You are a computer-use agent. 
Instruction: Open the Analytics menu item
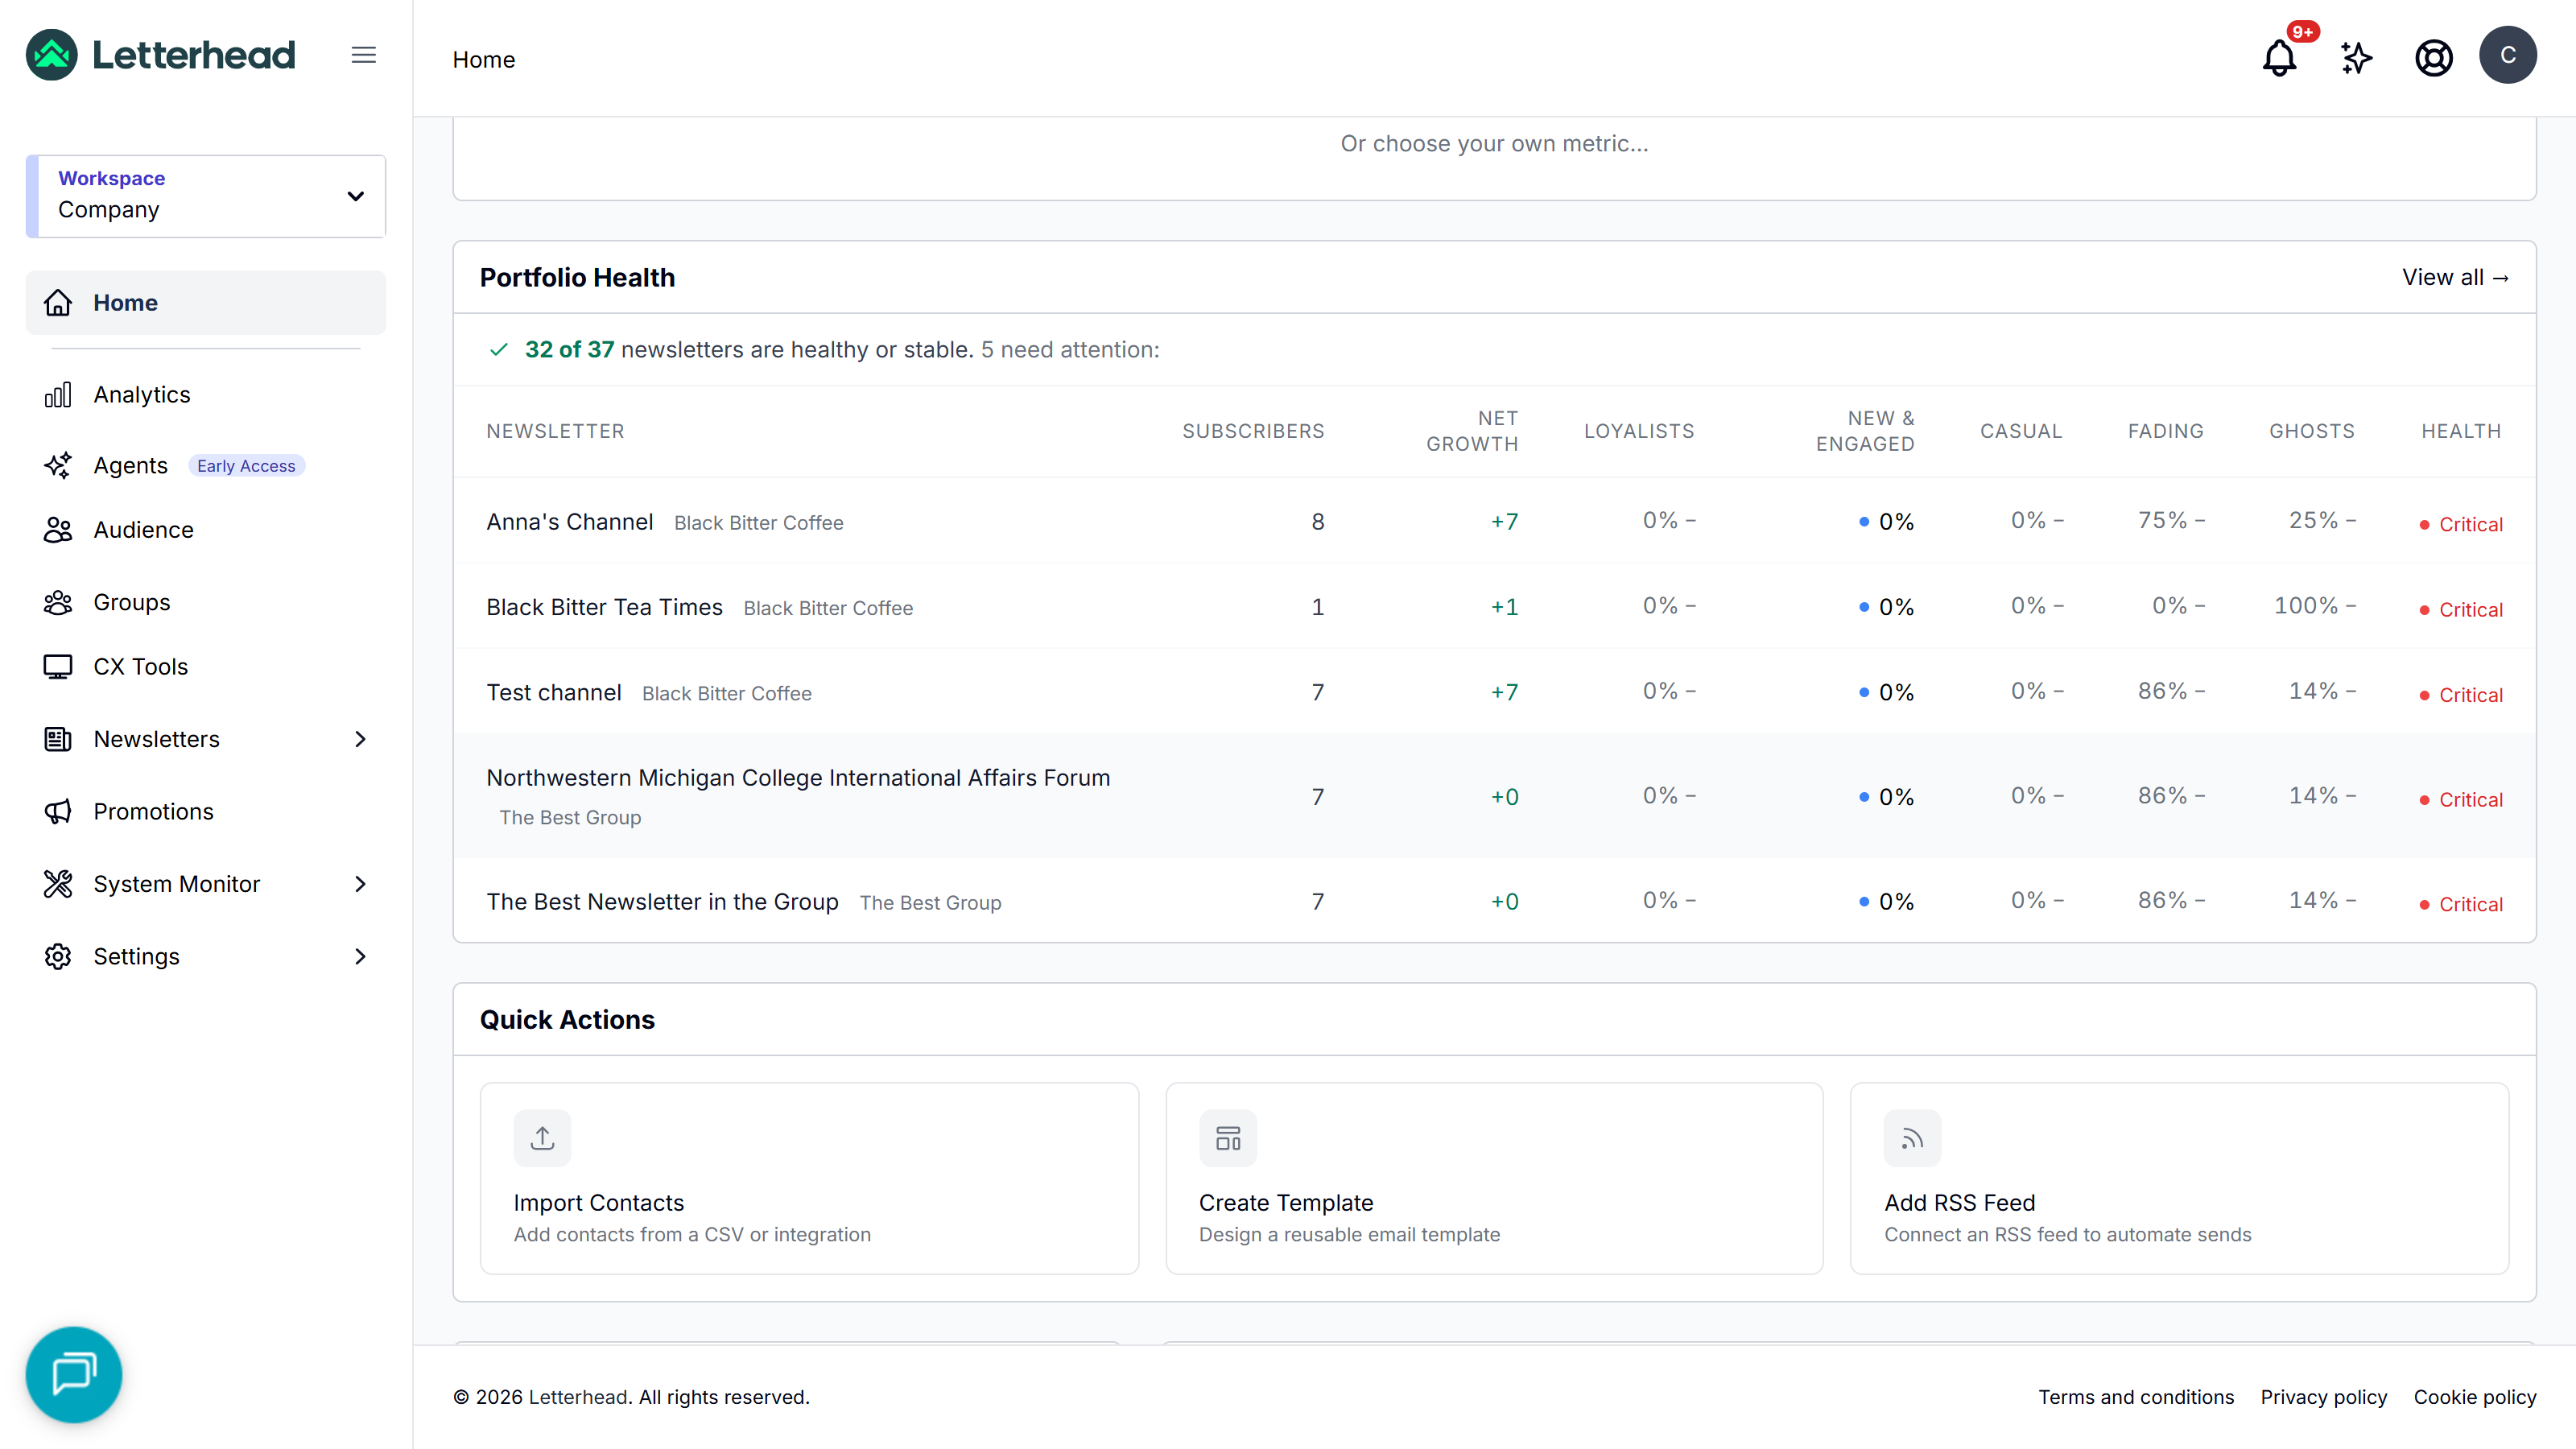tap(206, 395)
